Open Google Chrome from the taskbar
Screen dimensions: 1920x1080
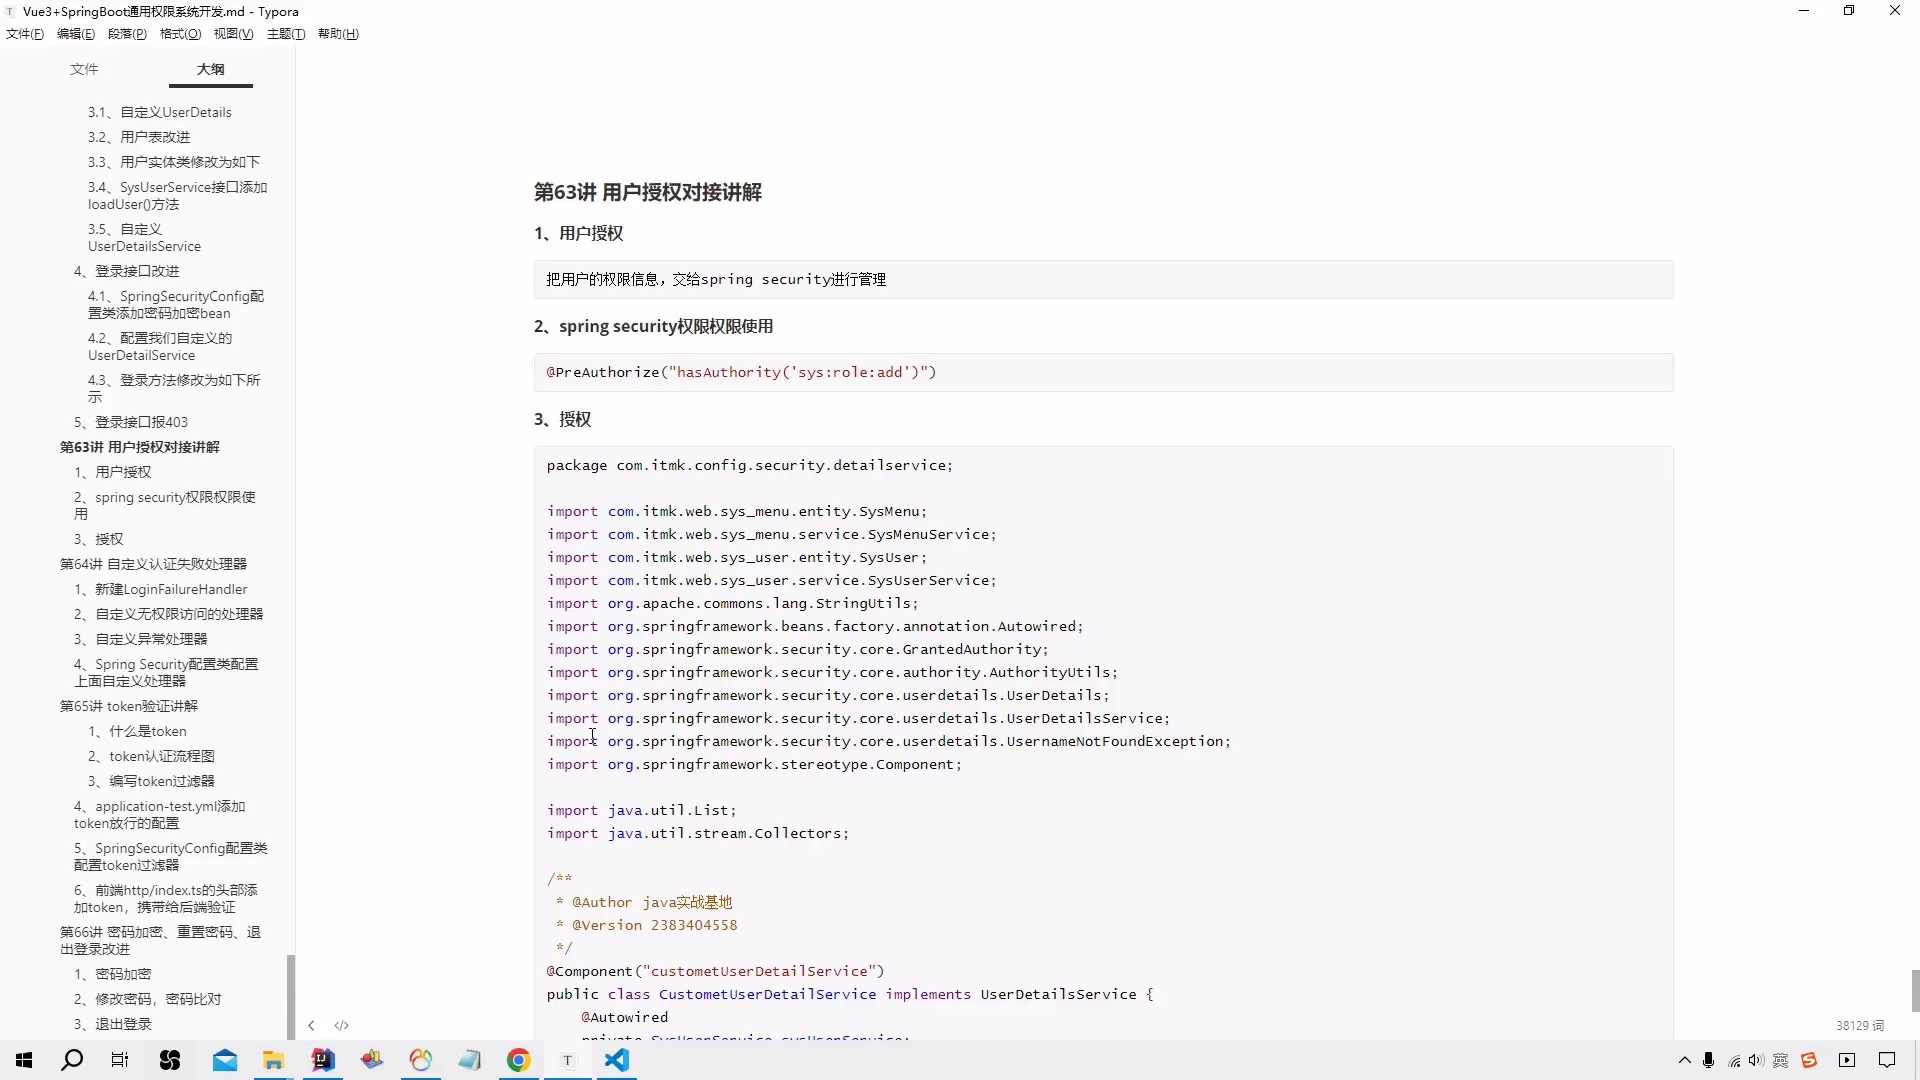click(518, 1061)
